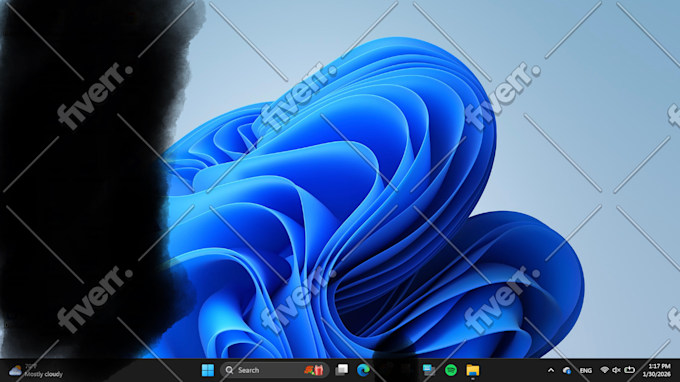Open Task View from the taskbar

(x=342, y=370)
